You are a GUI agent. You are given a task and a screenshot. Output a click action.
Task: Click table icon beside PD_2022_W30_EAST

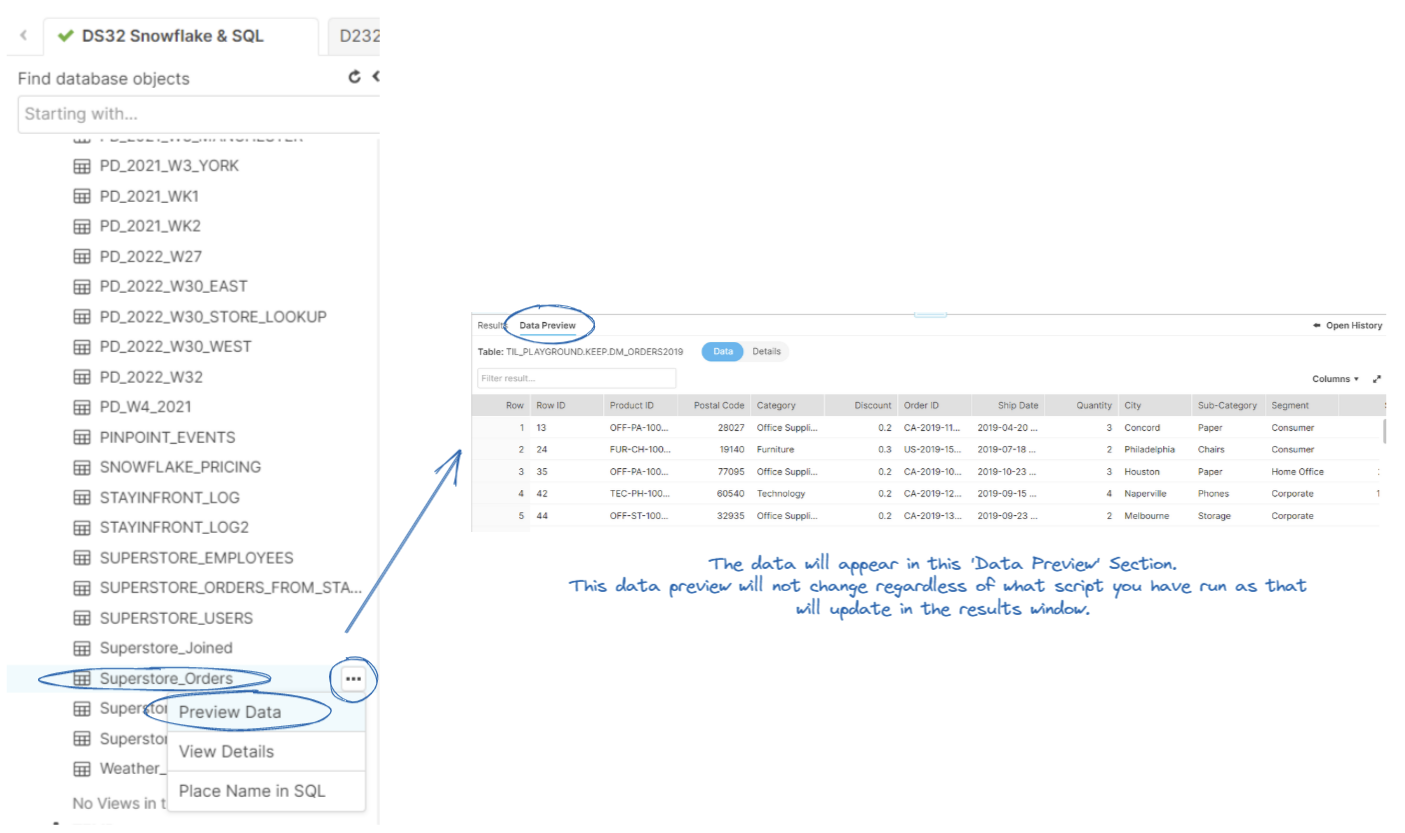[x=82, y=287]
